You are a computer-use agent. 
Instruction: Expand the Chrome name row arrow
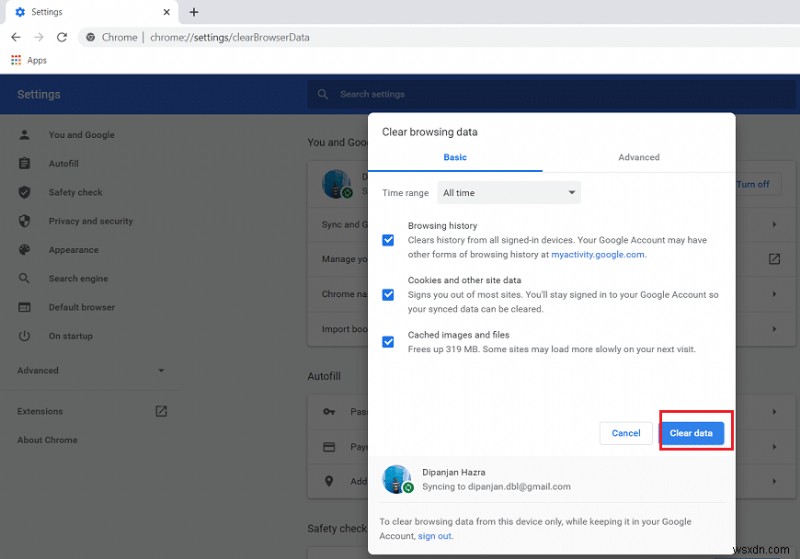pos(774,294)
